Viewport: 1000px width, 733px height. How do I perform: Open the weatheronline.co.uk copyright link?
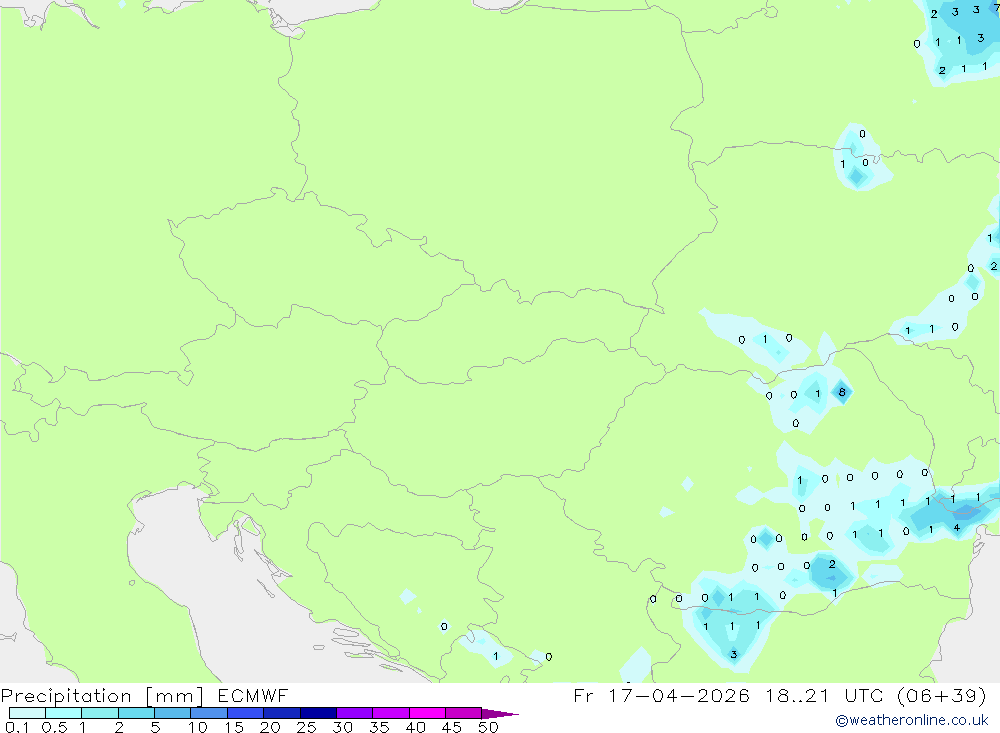912,720
